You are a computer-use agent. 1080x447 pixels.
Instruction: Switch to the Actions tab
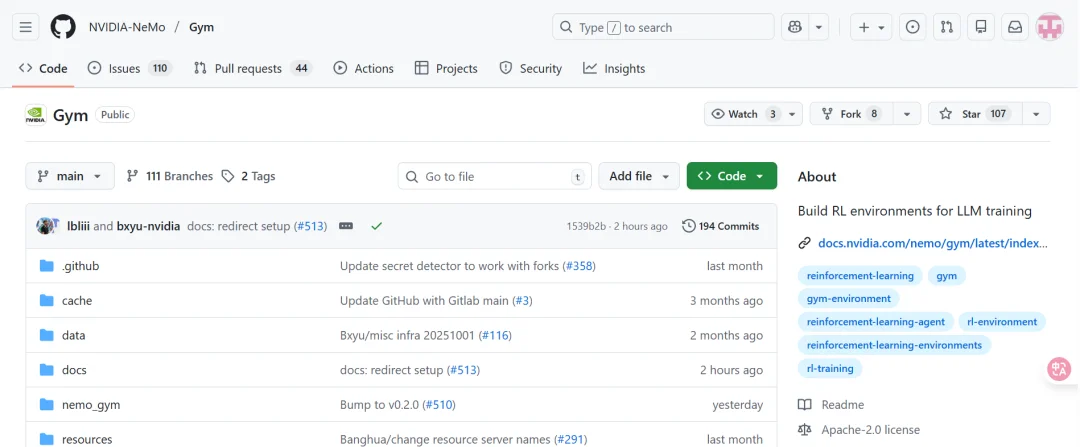point(363,68)
